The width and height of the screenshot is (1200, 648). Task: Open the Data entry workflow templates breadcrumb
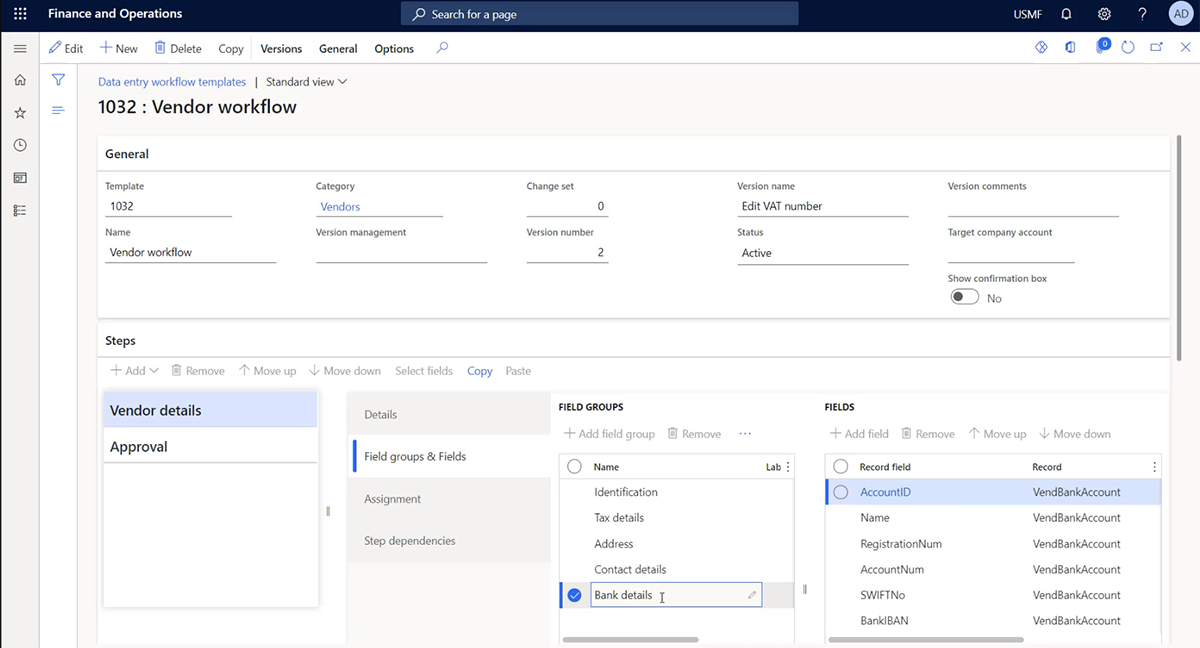pos(171,81)
